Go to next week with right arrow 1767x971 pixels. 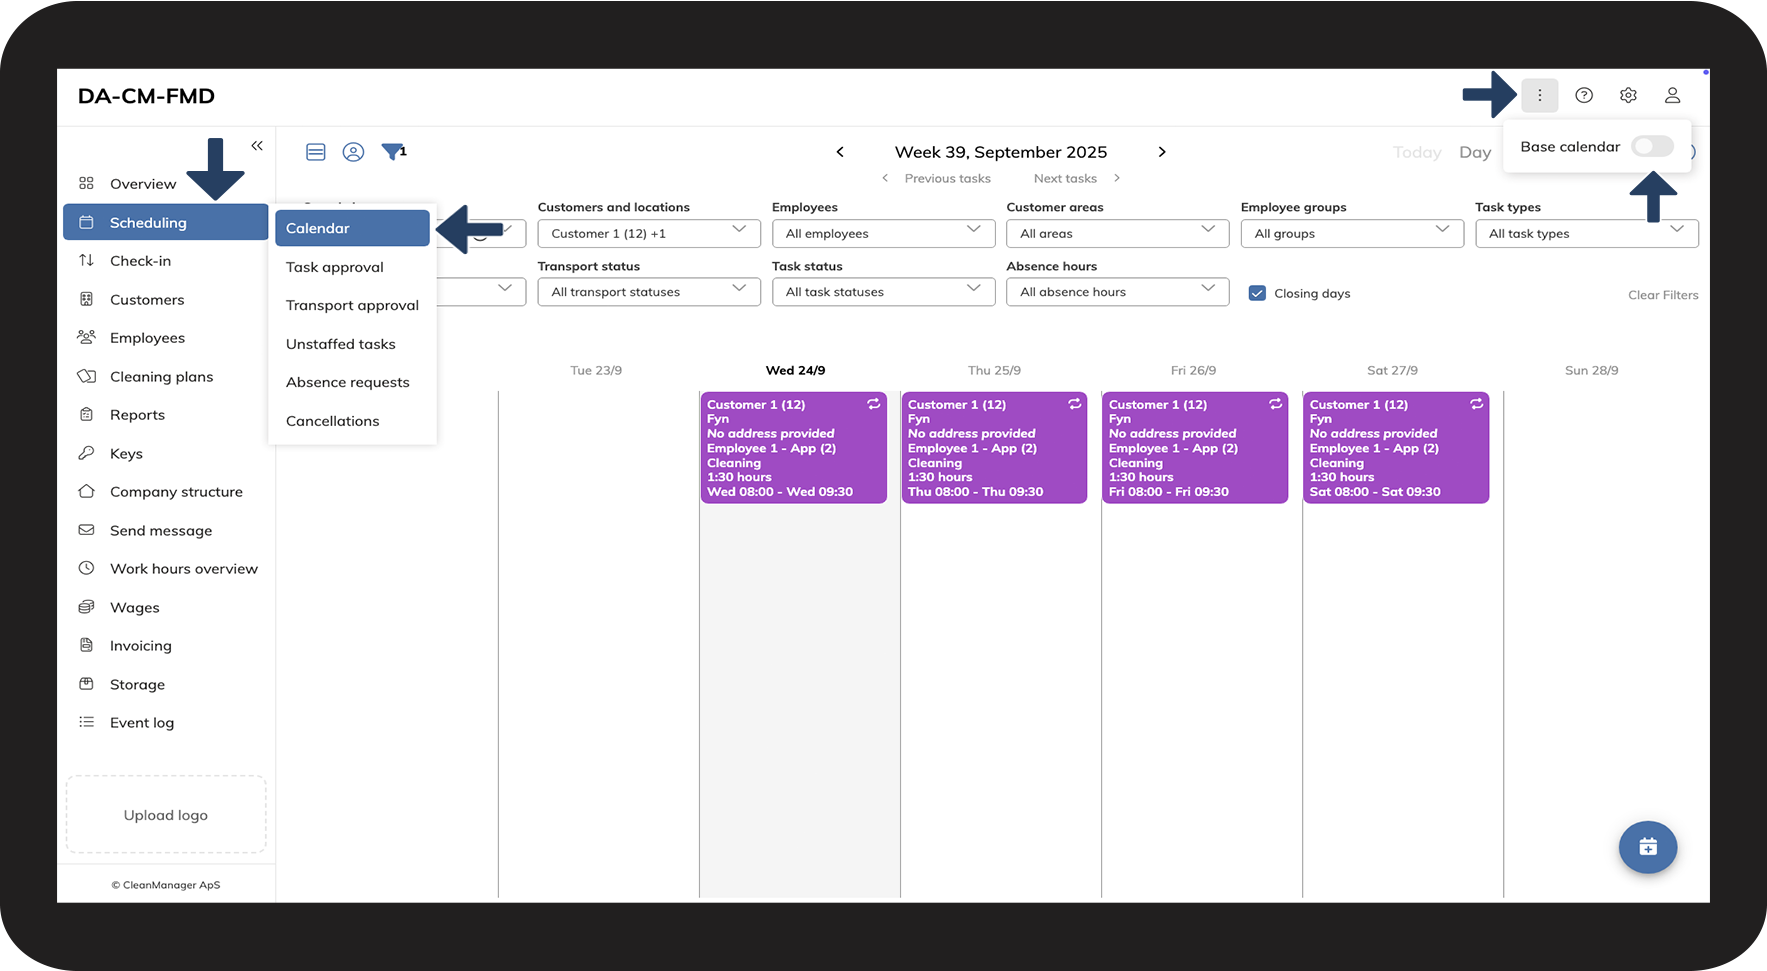(x=1162, y=152)
